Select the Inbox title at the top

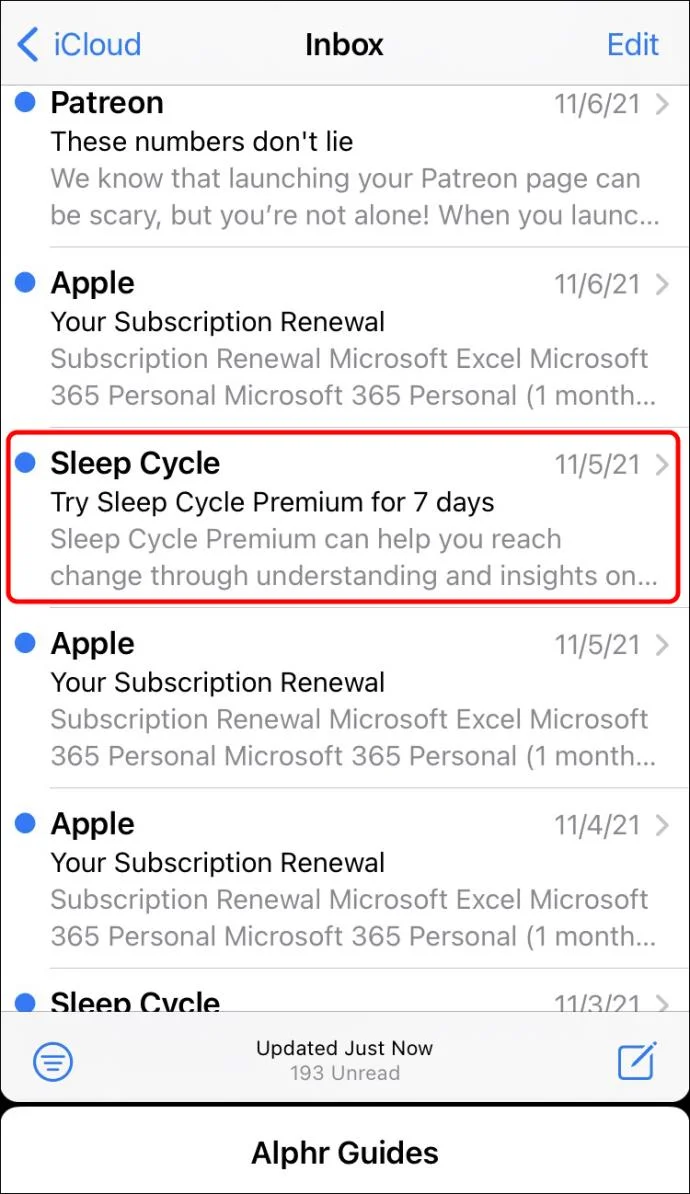click(345, 44)
